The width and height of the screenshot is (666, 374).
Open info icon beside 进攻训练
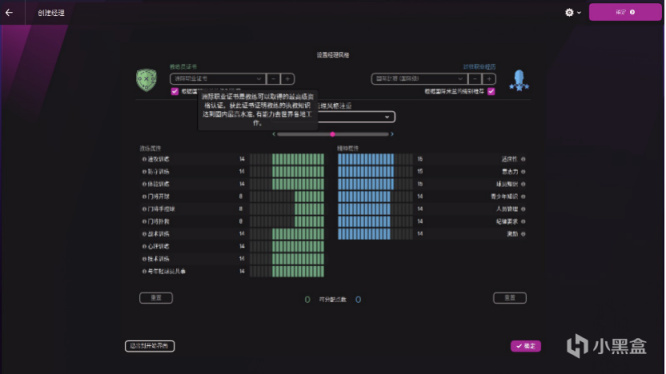[144, 159]
